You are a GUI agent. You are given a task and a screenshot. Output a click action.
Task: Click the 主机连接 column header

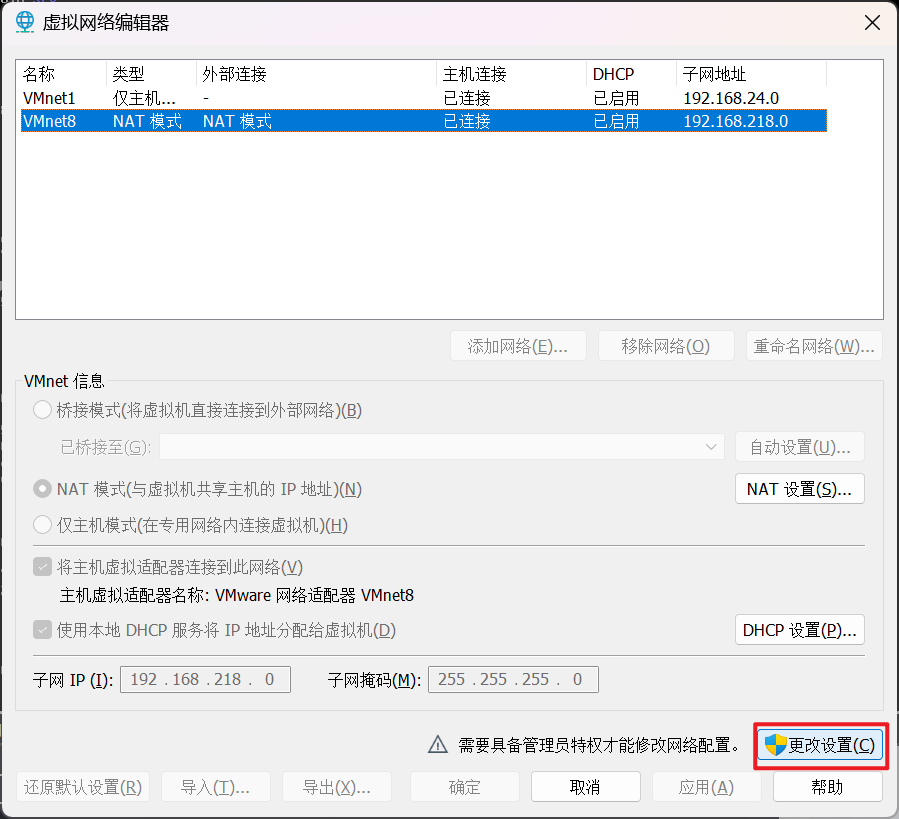pyautogui.click(x=511, y=74)
